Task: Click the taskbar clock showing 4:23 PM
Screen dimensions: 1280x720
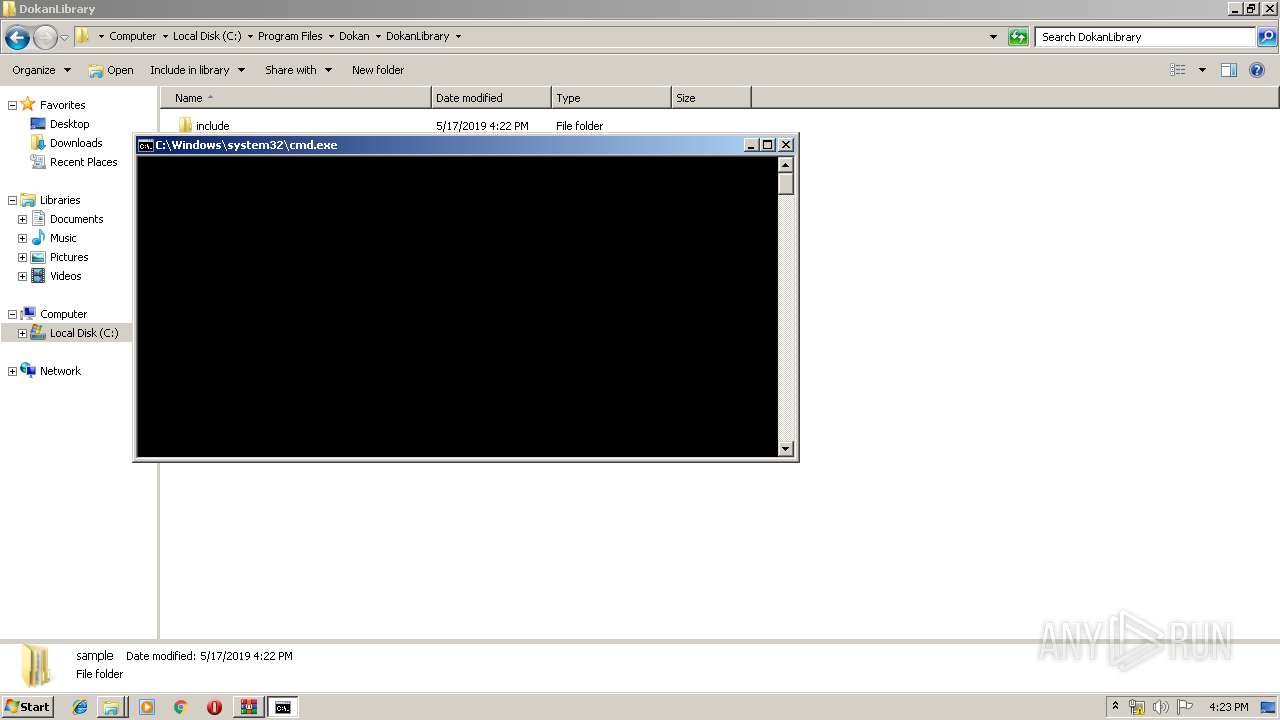Action: pos(1228,707)
